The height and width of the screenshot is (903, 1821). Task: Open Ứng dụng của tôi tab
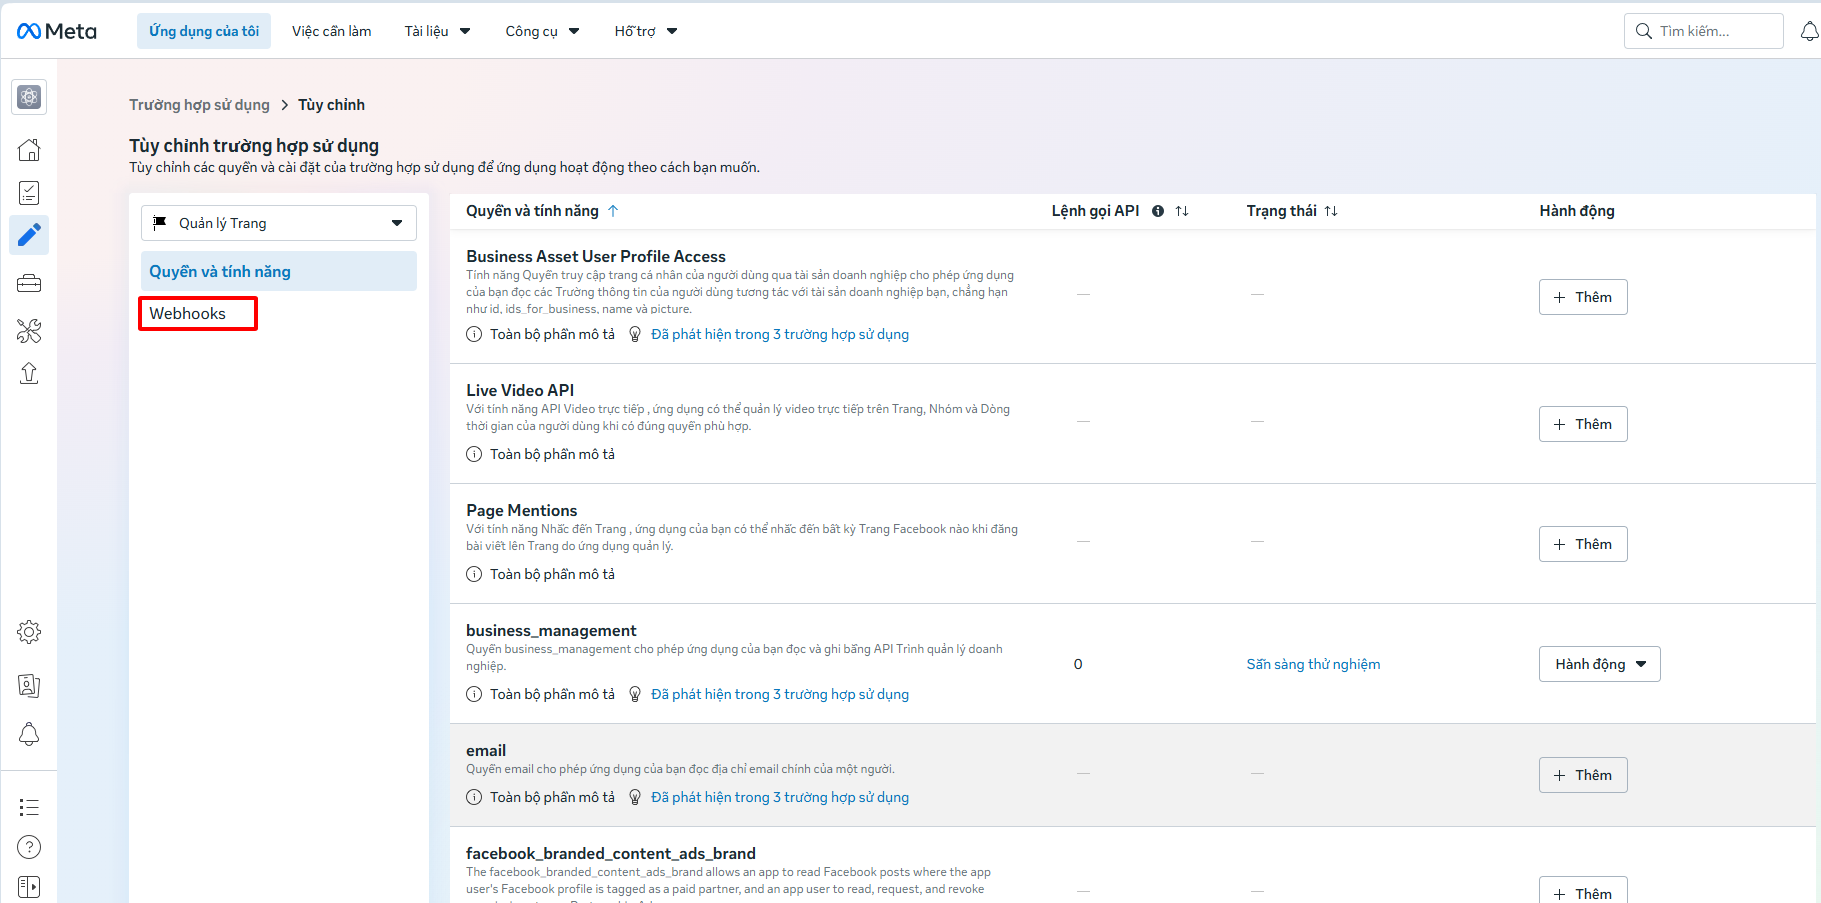coord(204,31)
